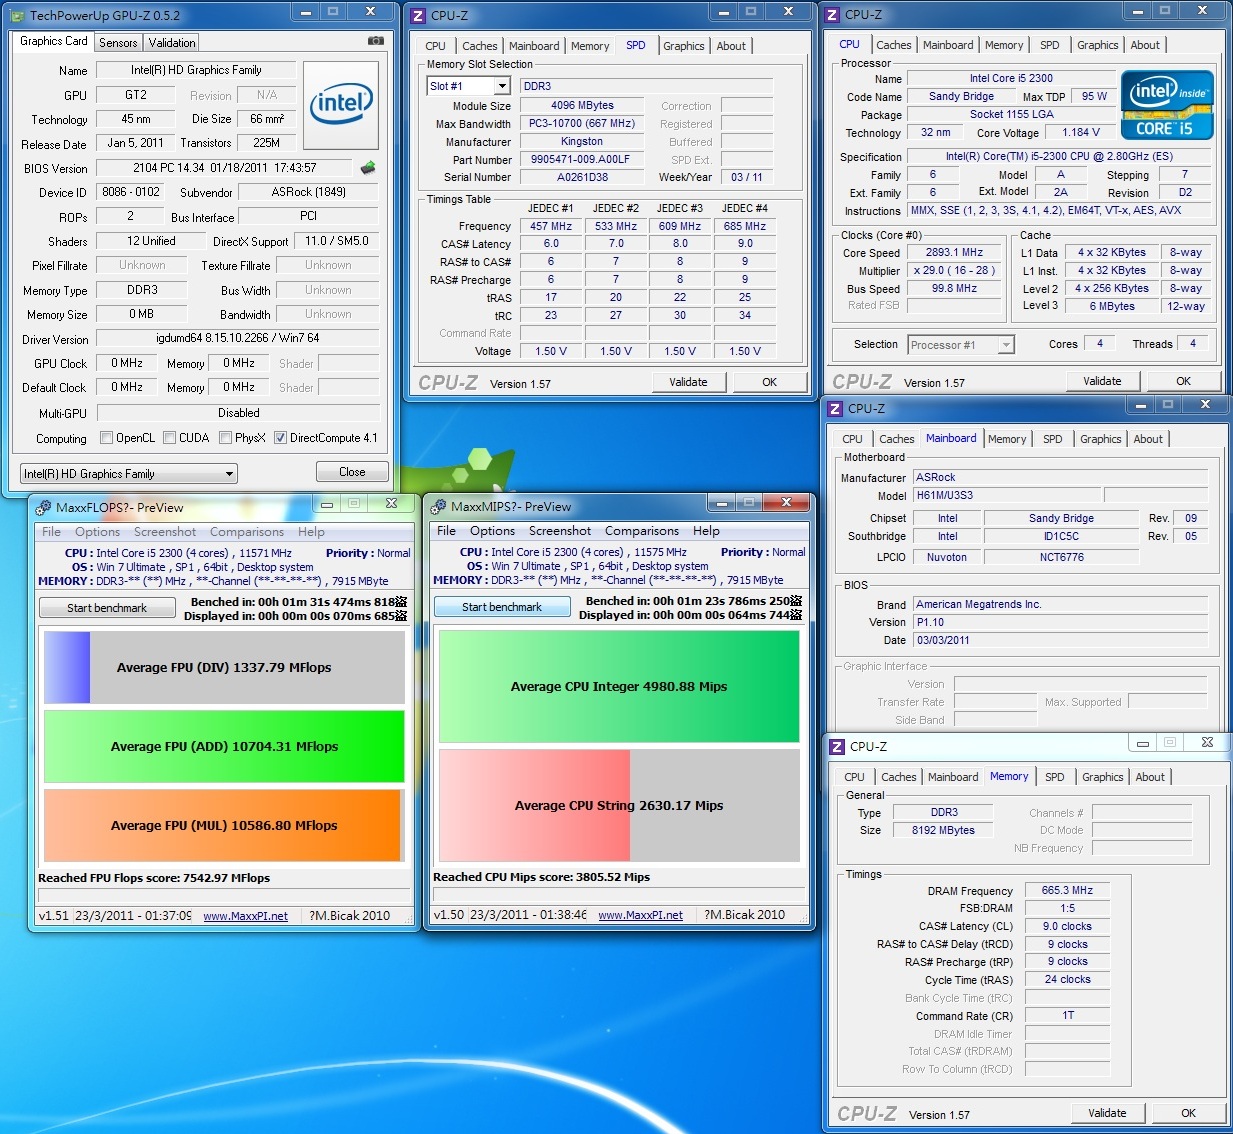Open the Validation tab in GPU-Z
This screenshot has width=1233, height=1134.
click(172, 43)
